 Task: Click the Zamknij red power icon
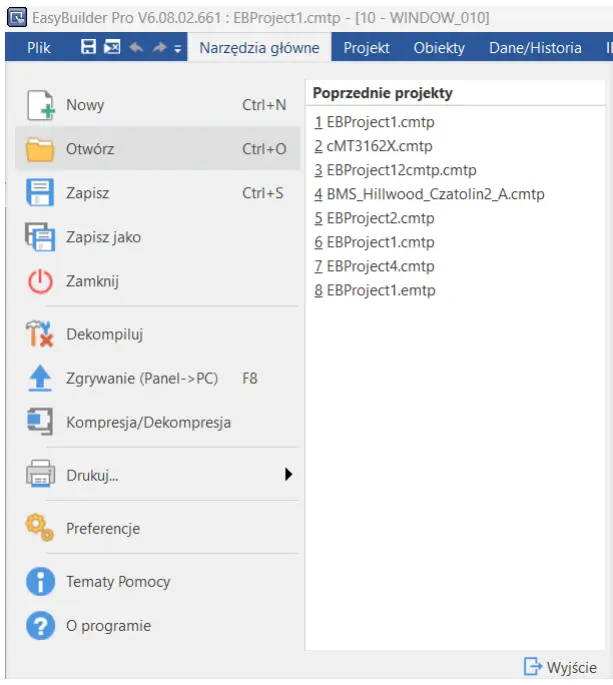click(x=40, y=281)
